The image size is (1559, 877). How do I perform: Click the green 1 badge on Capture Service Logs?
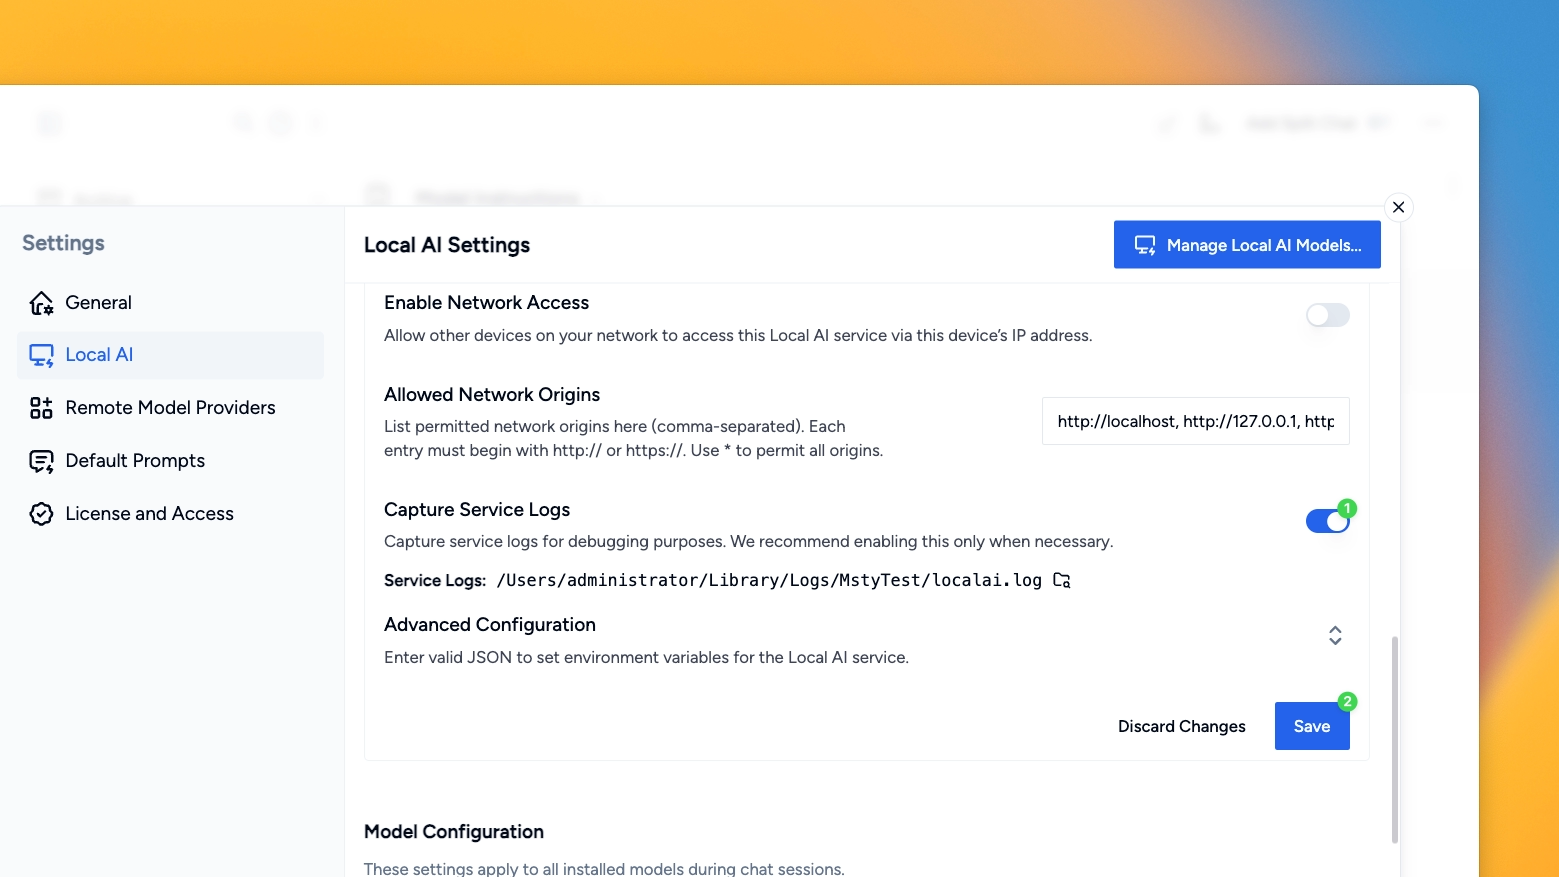point(1346,507)
